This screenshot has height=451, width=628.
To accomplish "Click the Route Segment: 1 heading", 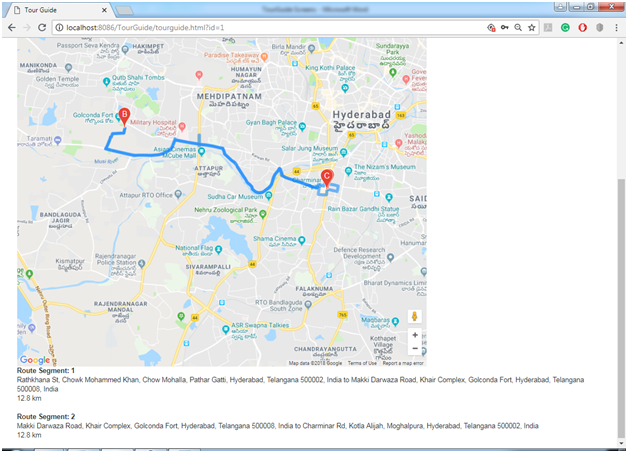I will (46, 370).
